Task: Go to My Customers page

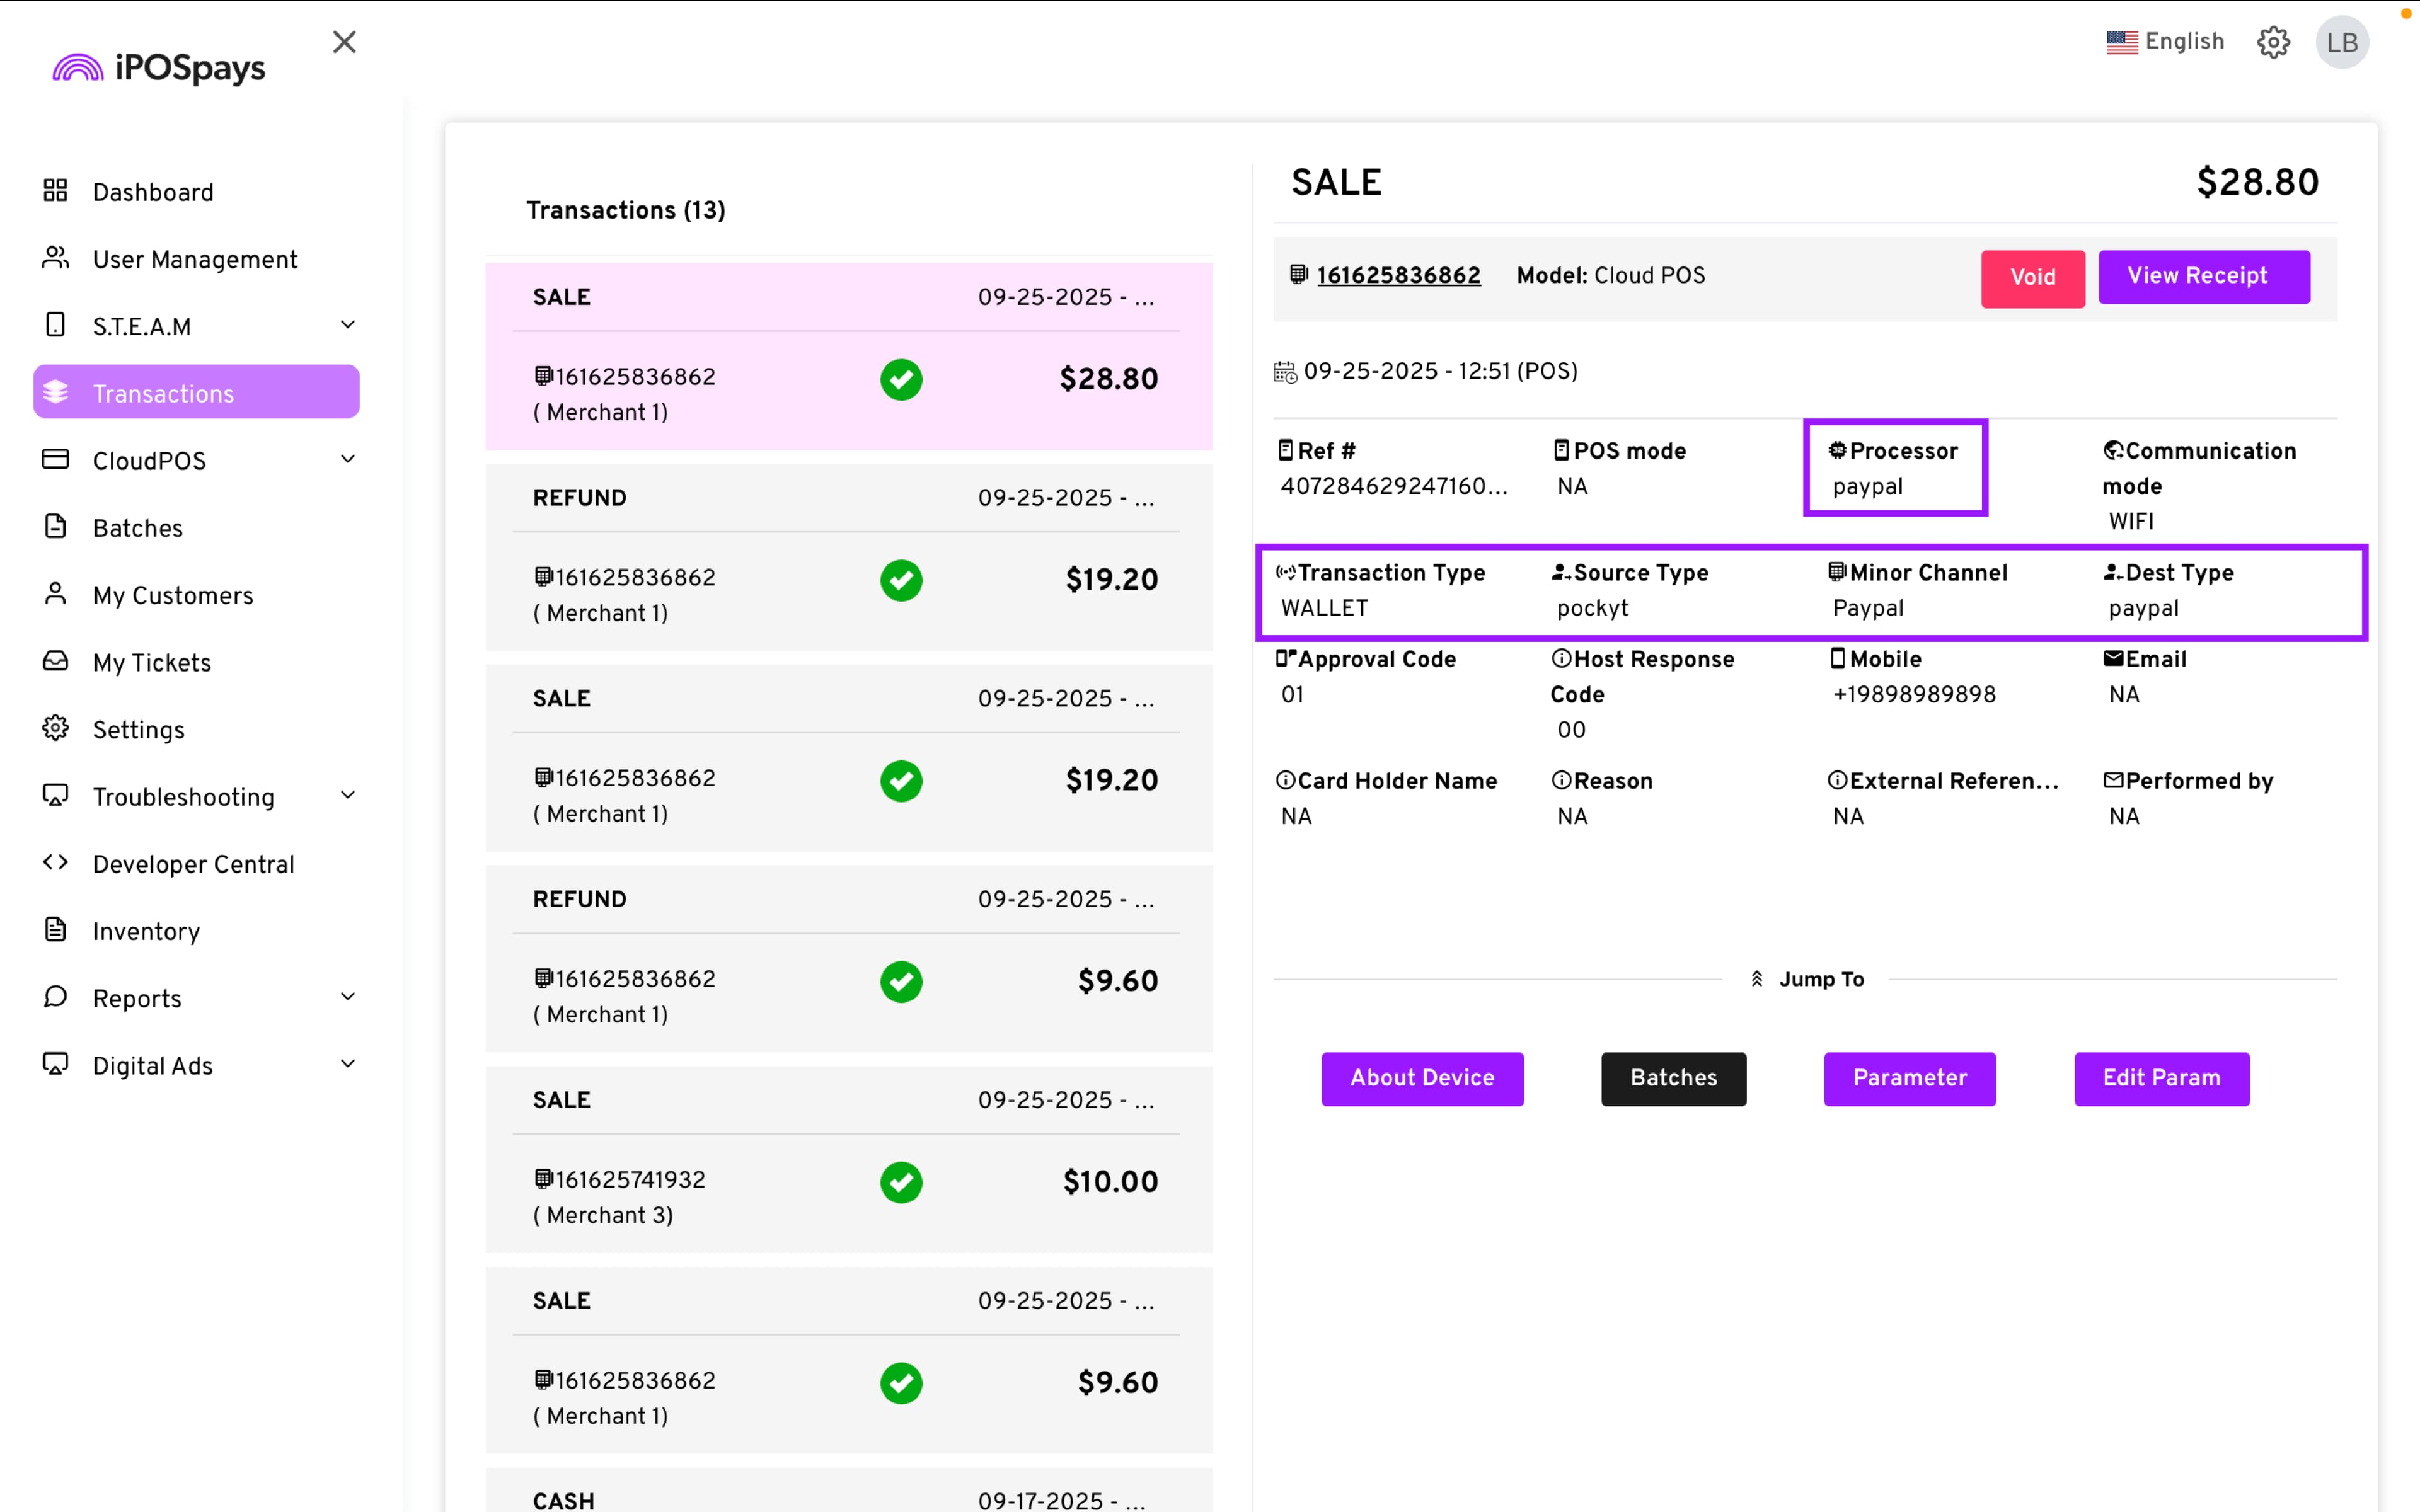Action: coord(172,595)
